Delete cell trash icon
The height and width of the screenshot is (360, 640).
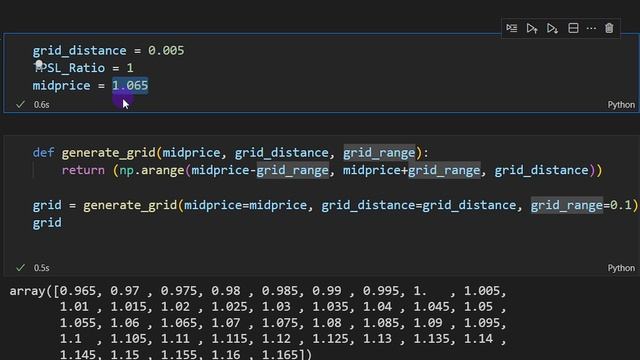pos(609,28)
